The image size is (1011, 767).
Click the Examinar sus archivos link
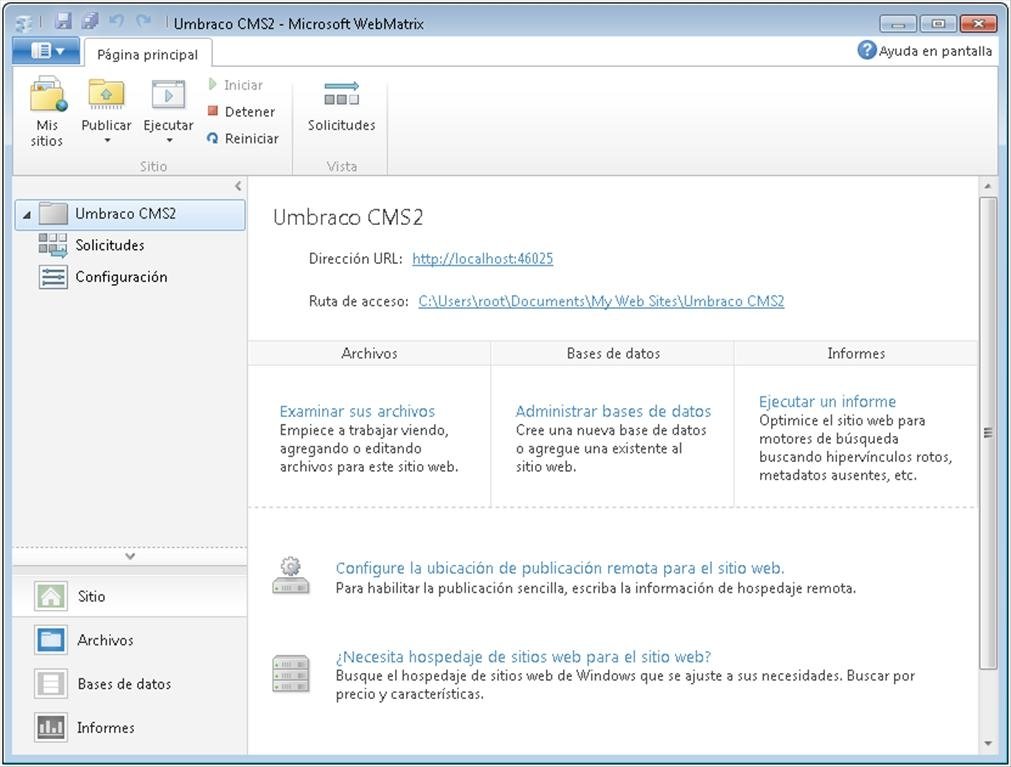(x=357, y=411)
